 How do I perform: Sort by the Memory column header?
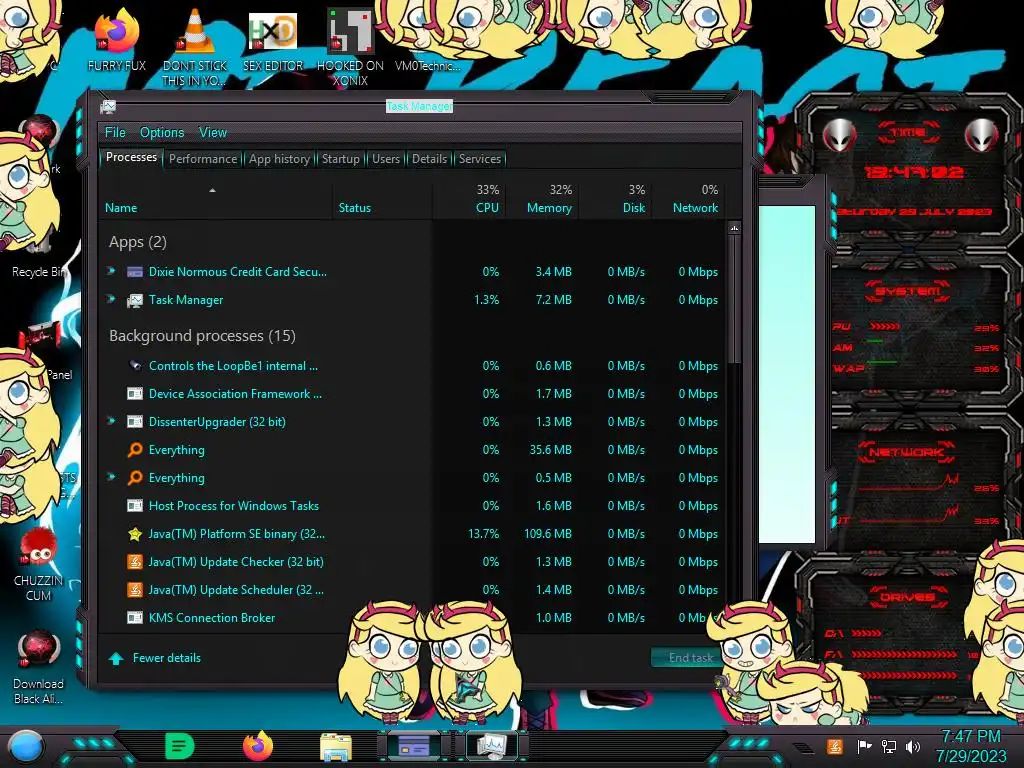pos(541,199)
